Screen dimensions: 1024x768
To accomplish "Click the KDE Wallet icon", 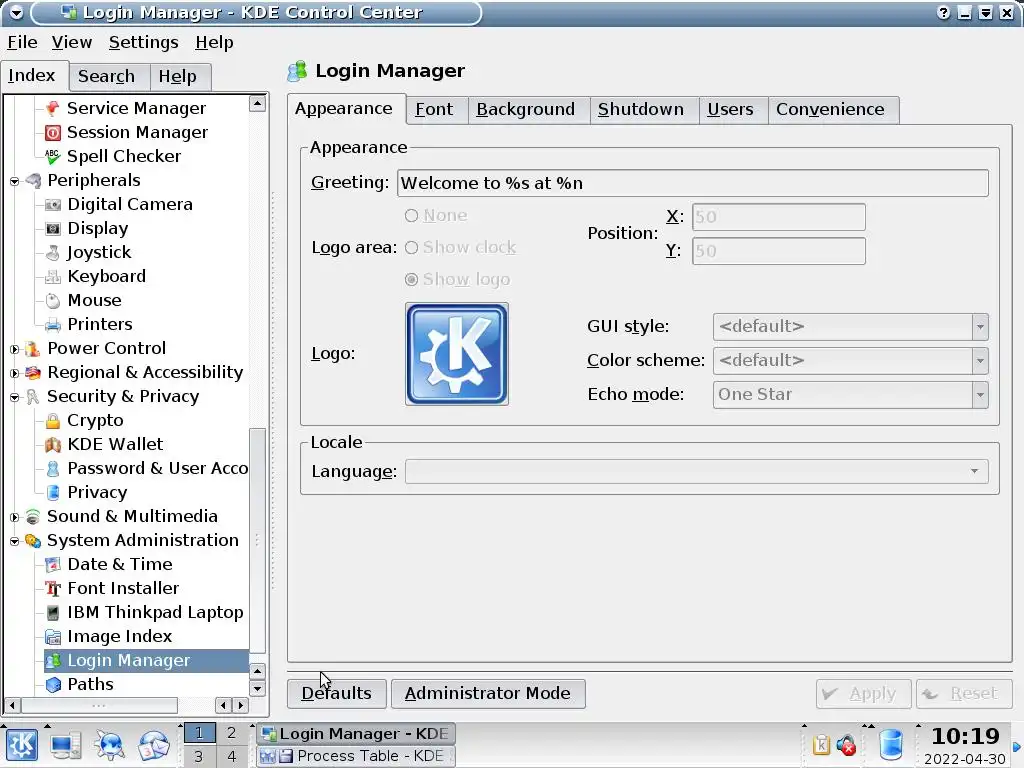I will click(x=53, y=445).
